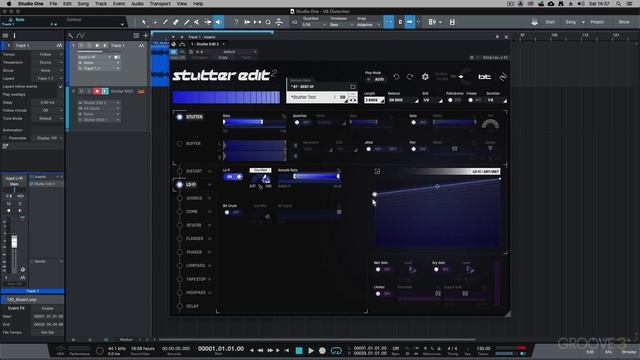Click the Start button top right
640x360 pixels.
point(550,22)
